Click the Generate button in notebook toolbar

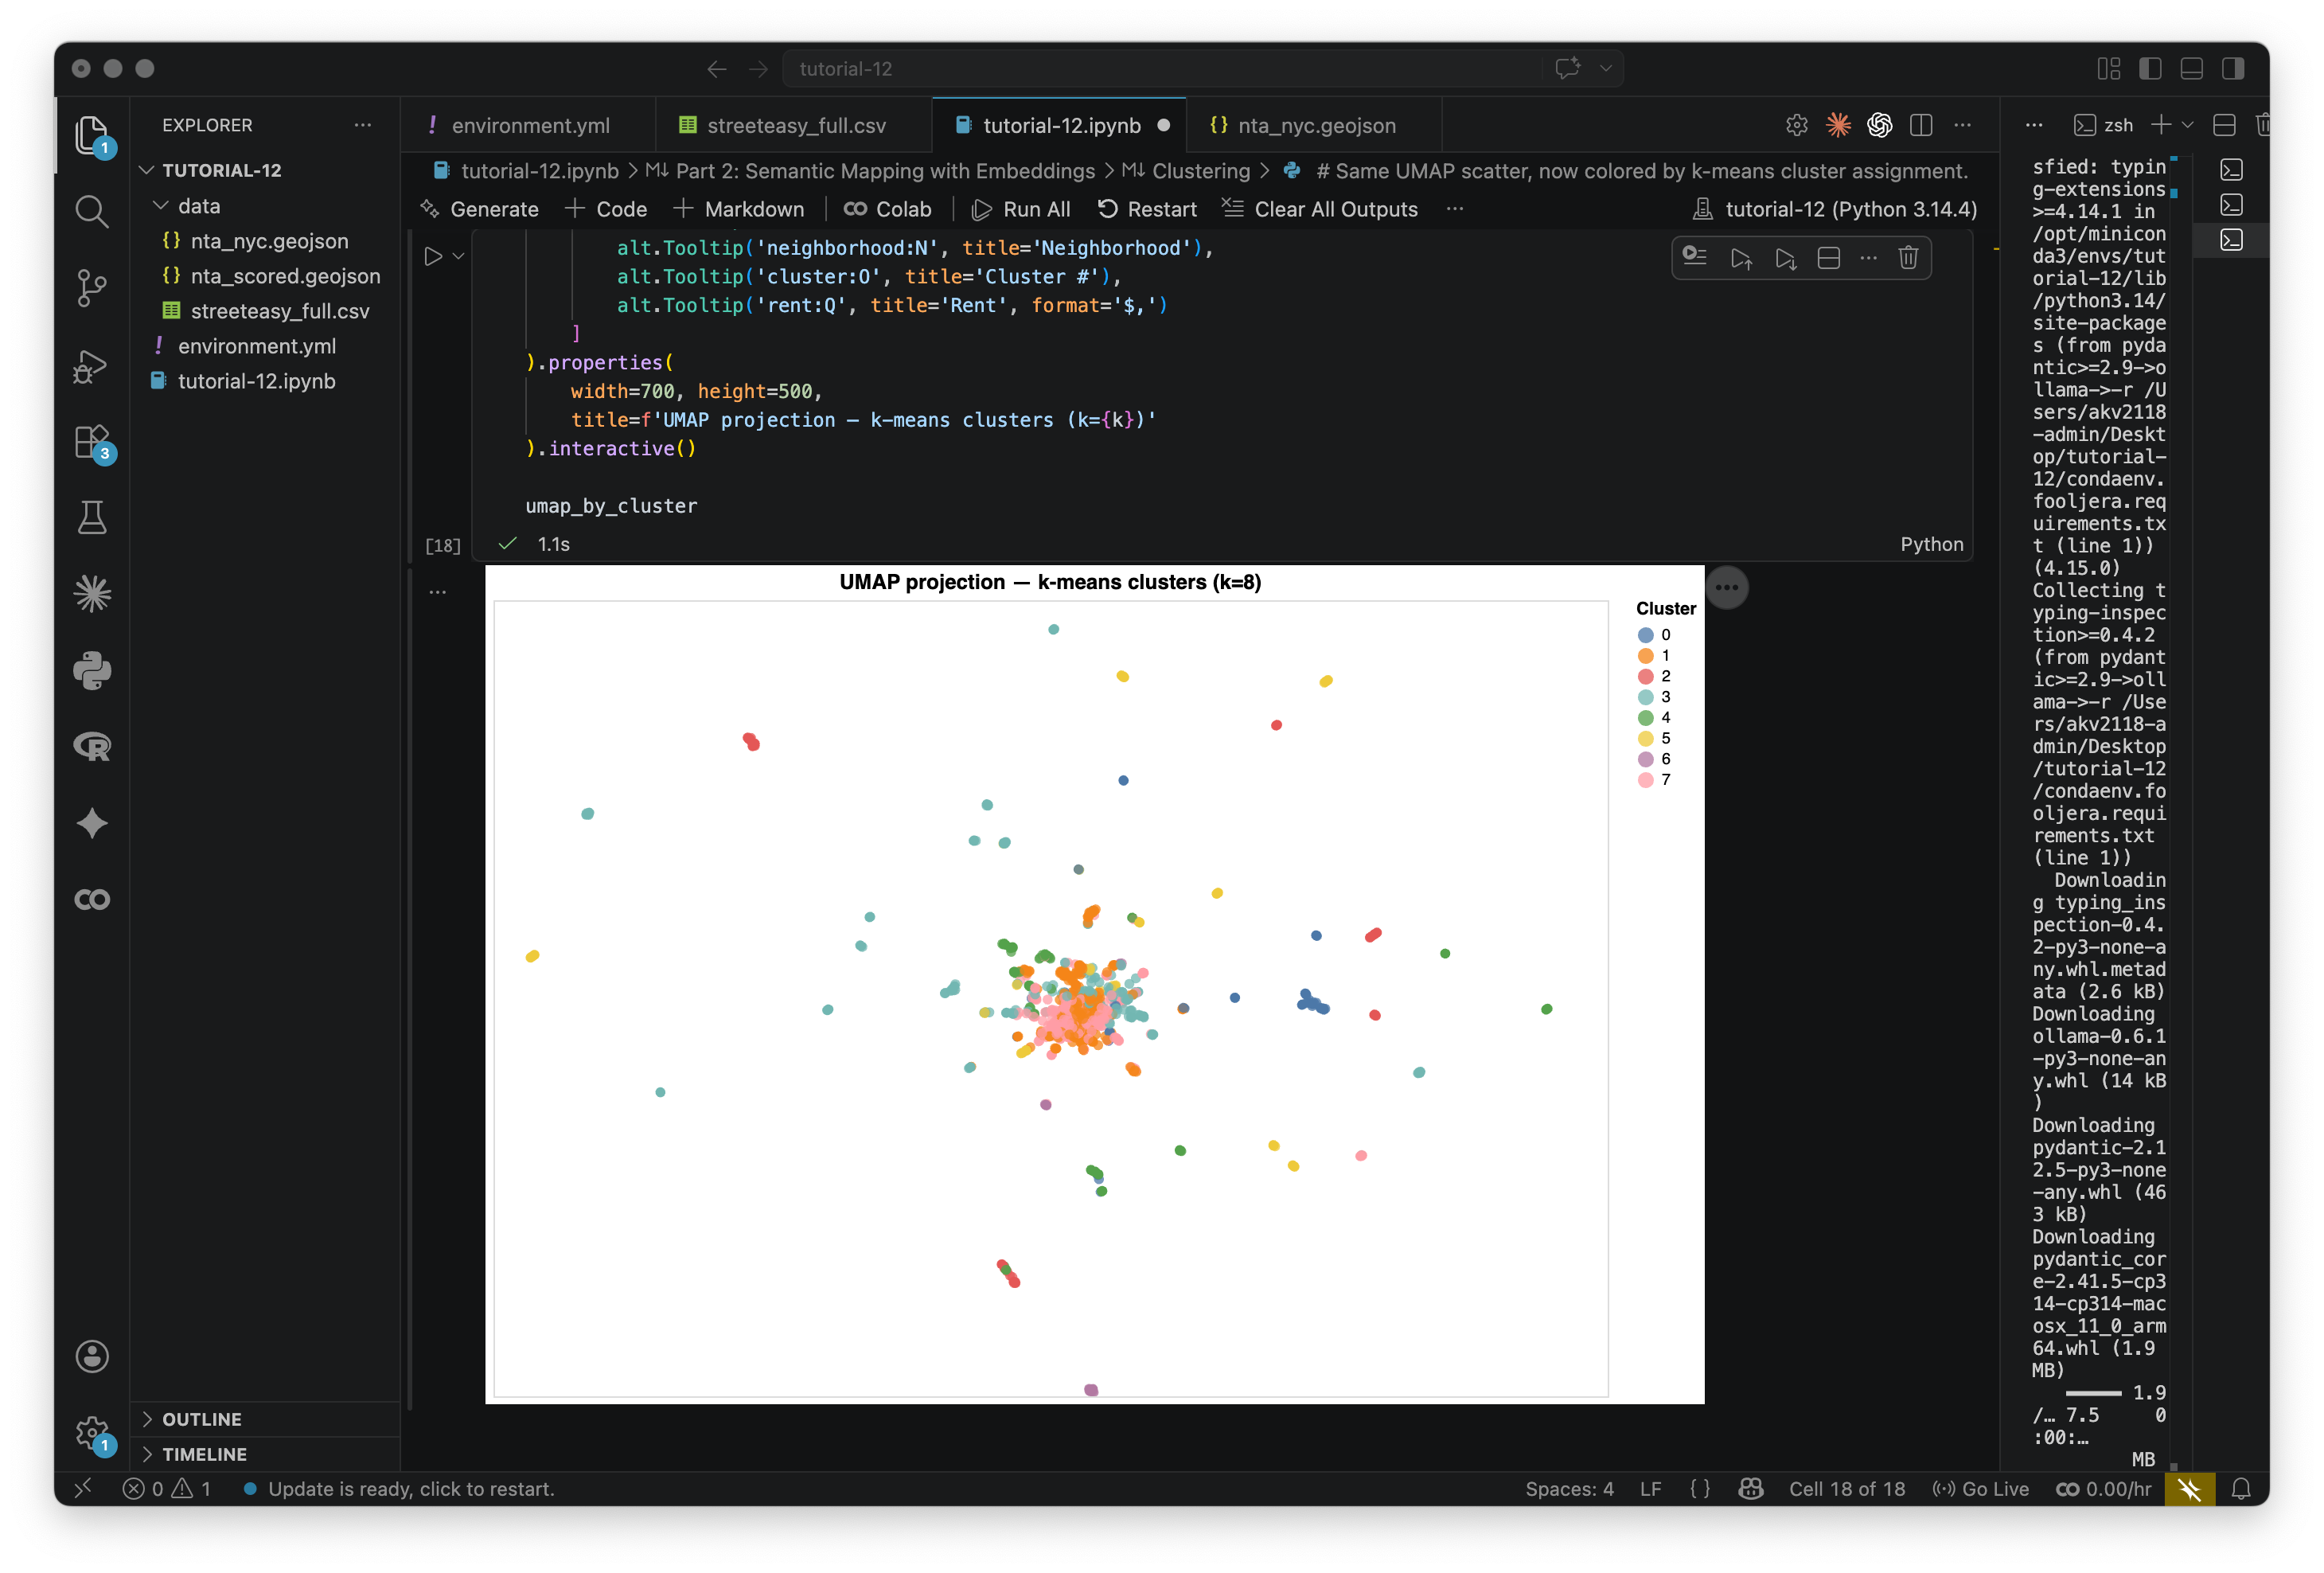click(x=480, y=209)
